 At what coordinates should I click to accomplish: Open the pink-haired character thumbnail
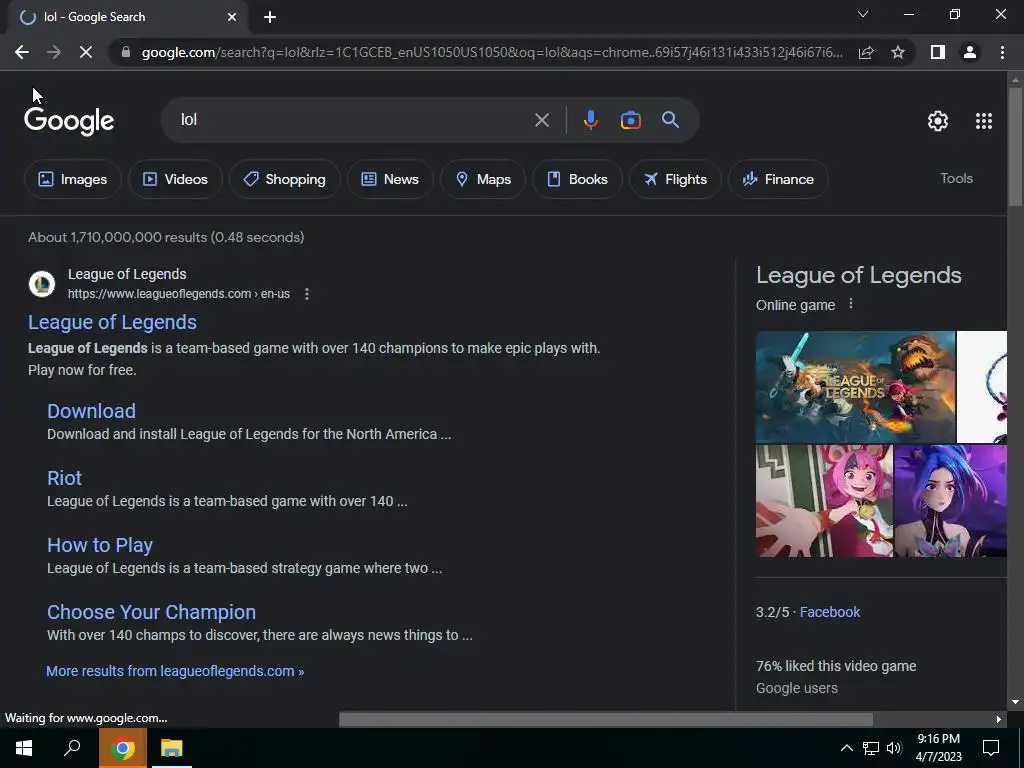[824, 501]
